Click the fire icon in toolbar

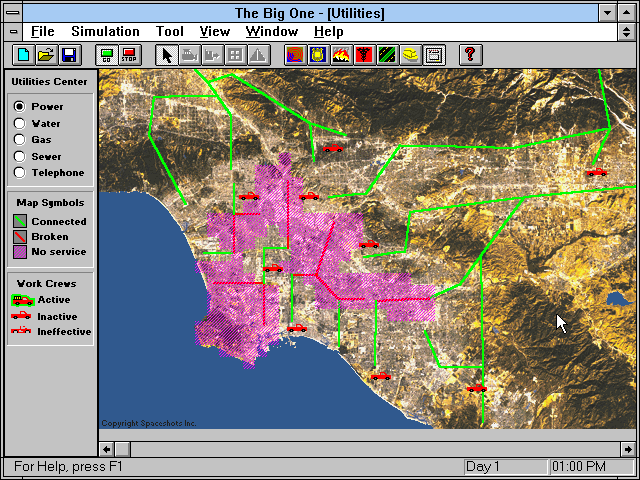tap(341, 54)
